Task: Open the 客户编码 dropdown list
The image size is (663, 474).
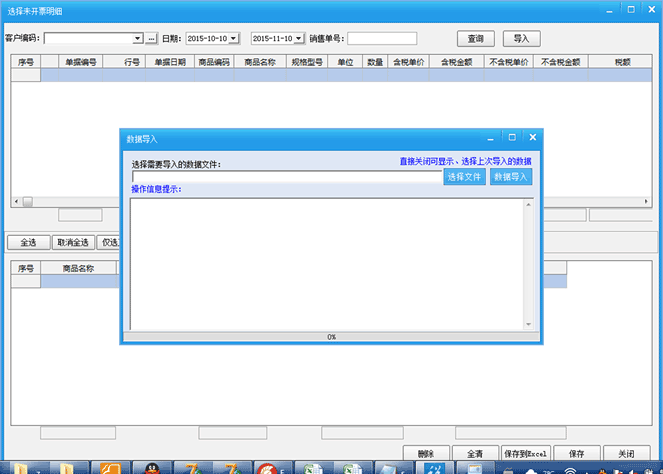Action: click(138, 39)
